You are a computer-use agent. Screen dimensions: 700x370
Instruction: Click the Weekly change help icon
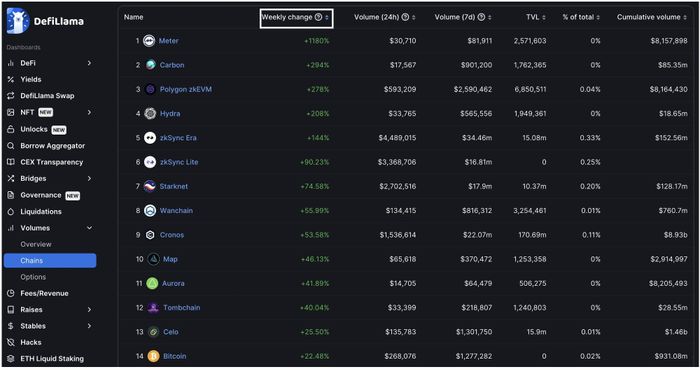pyautogui.click(x=318, y=17)
